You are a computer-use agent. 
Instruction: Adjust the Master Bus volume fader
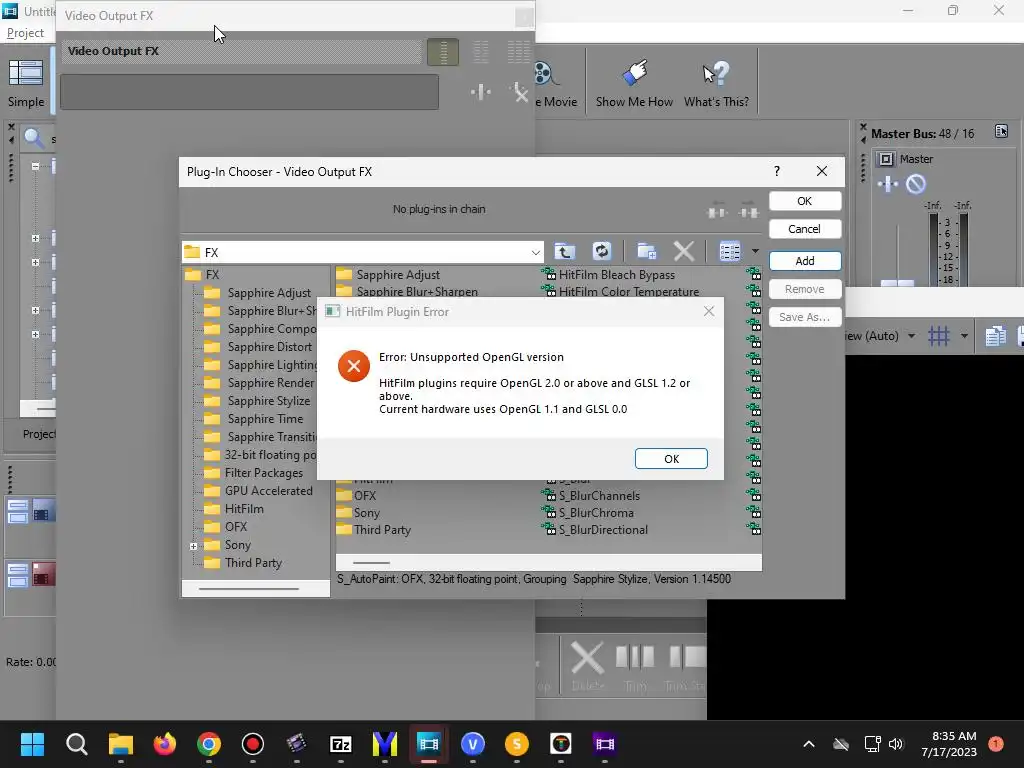point(897,283)
